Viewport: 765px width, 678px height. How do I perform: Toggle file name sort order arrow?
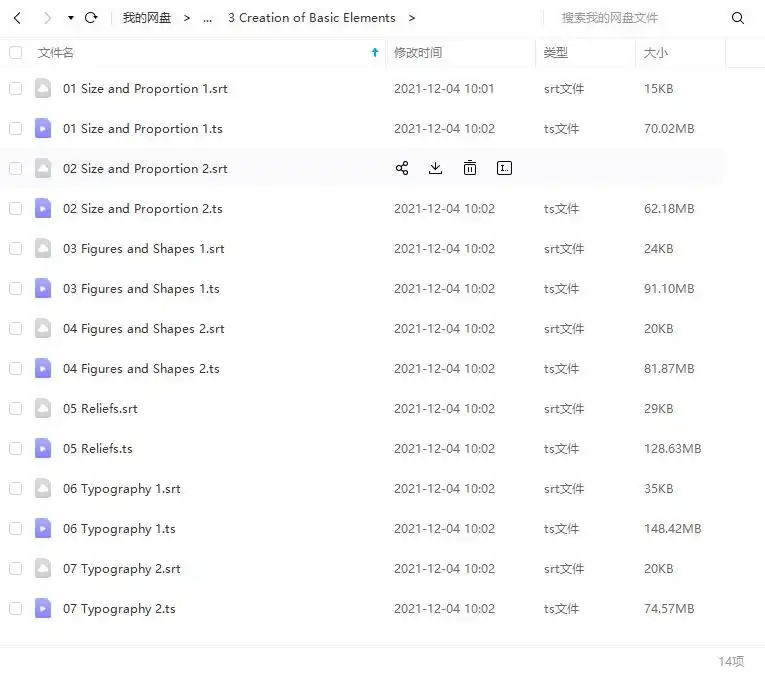click(x=375, y=52)
